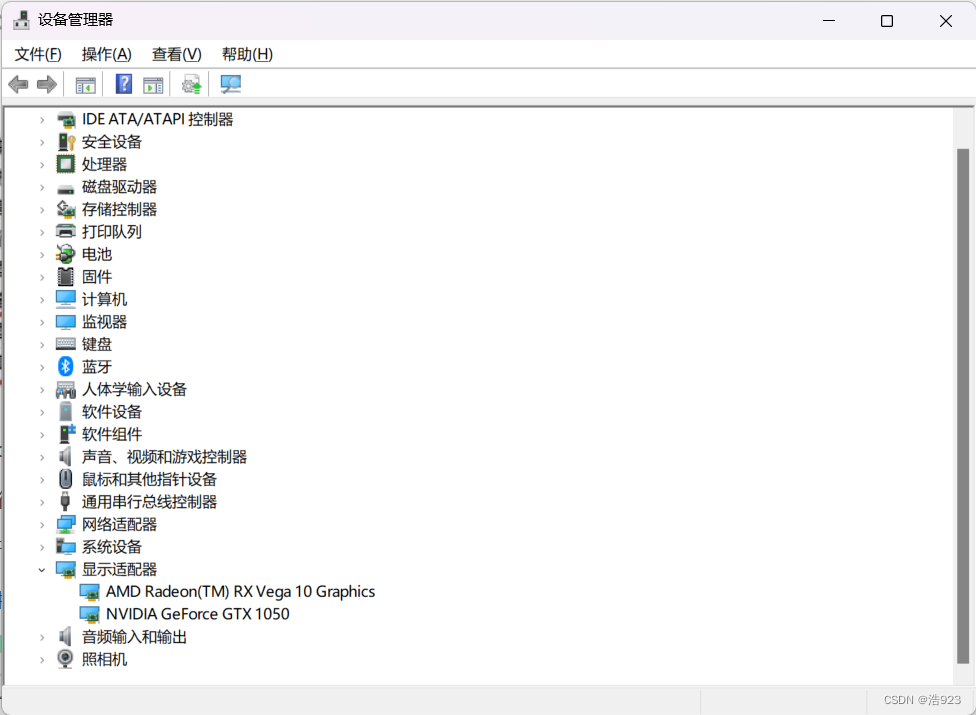Select NVIDIA GeForce GTX 1050
The image size is (976, 715).
pos(199,614)
